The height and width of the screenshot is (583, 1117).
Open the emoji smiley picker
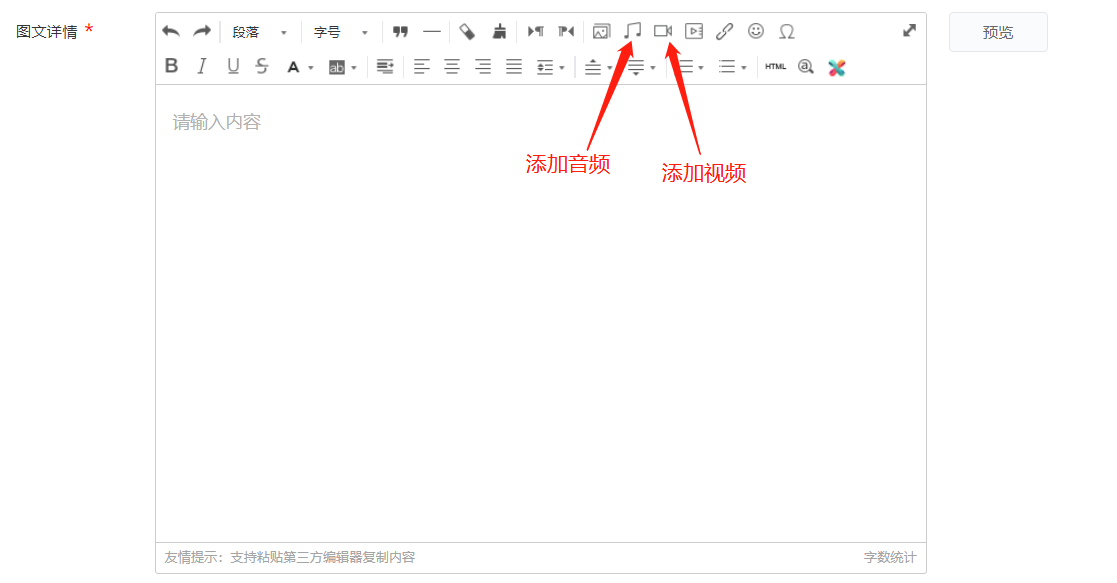tap(756, 31)
